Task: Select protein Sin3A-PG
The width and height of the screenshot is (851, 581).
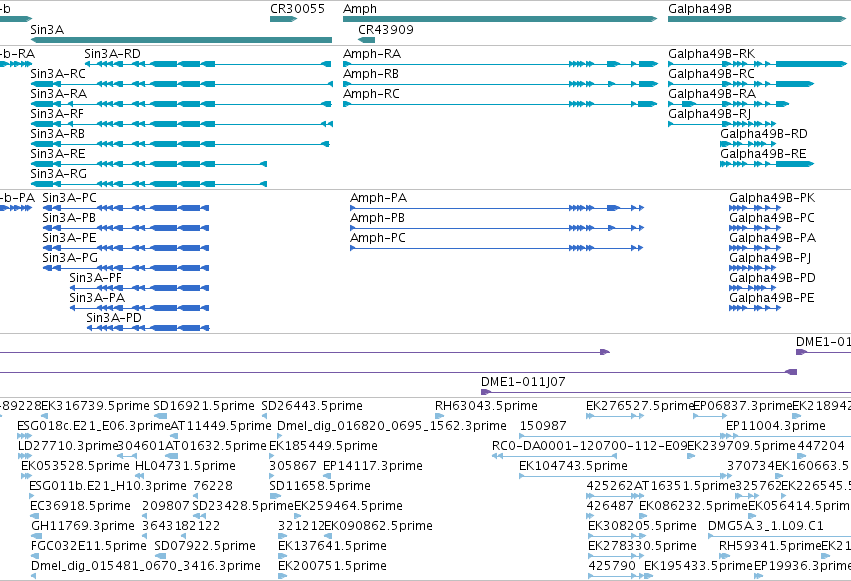Action: point(126,269)
